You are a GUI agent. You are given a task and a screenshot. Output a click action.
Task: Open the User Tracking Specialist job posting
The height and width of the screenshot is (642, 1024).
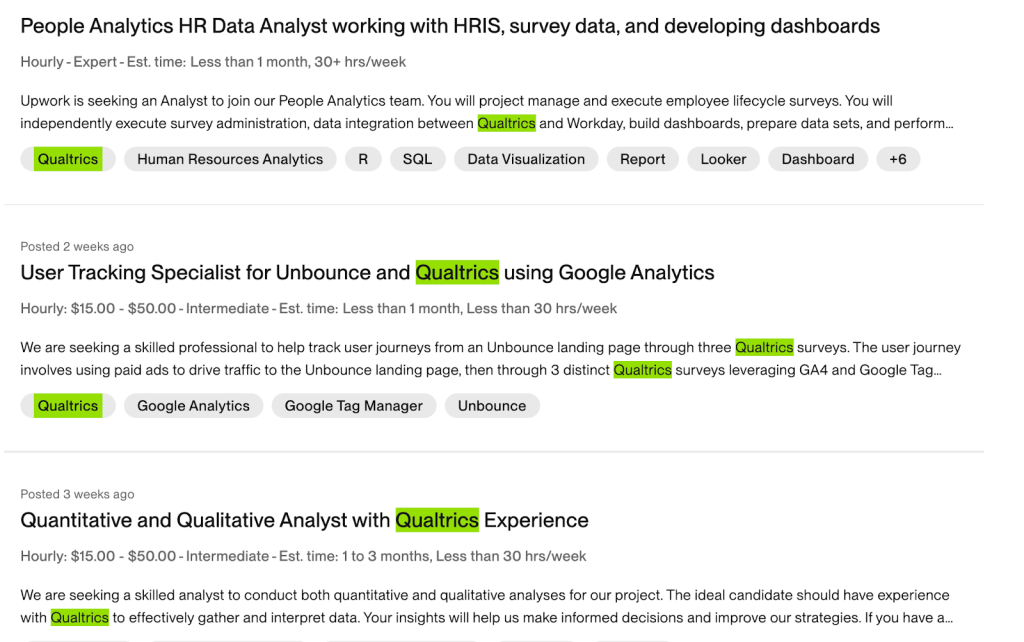point(367,272)
